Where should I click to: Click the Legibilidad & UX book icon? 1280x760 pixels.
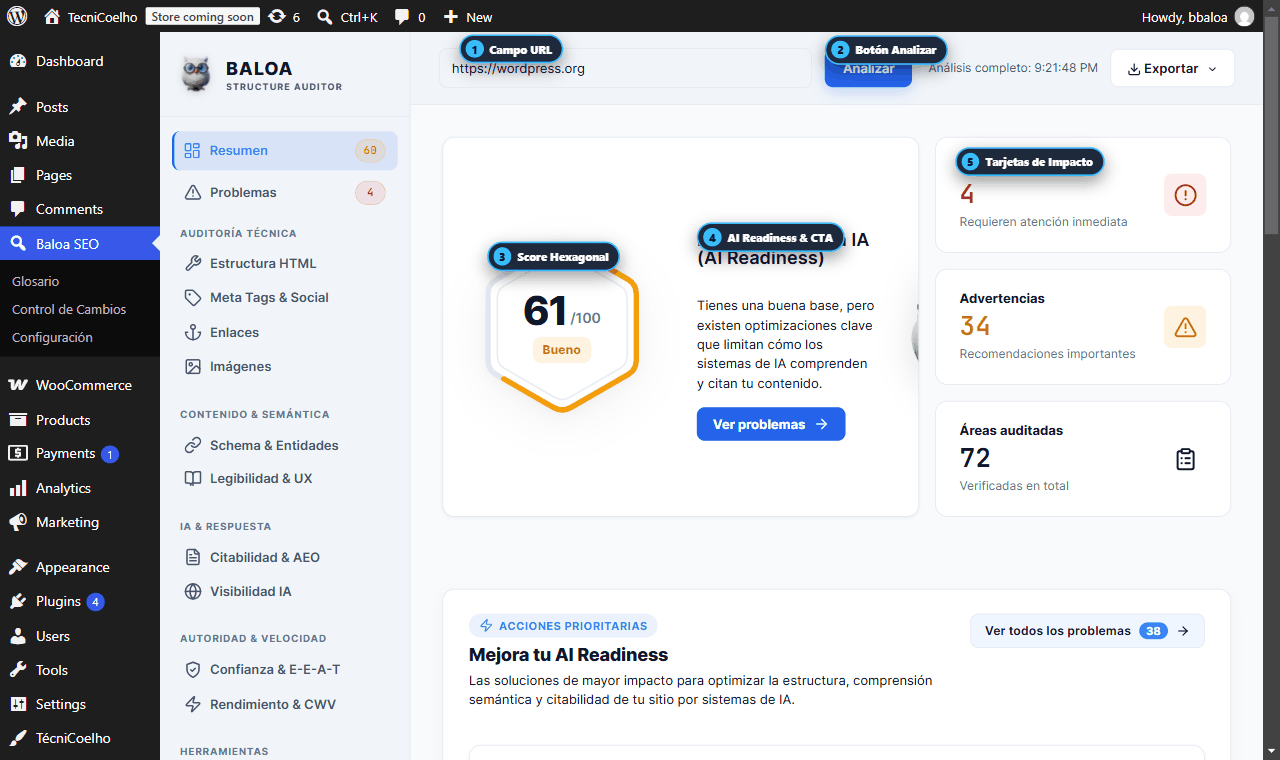[x=193, y=478]
